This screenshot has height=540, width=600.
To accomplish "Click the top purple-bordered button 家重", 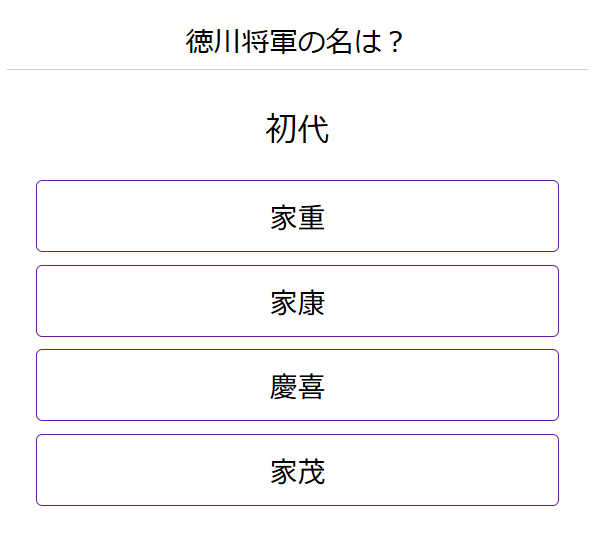I will (297, 216).
